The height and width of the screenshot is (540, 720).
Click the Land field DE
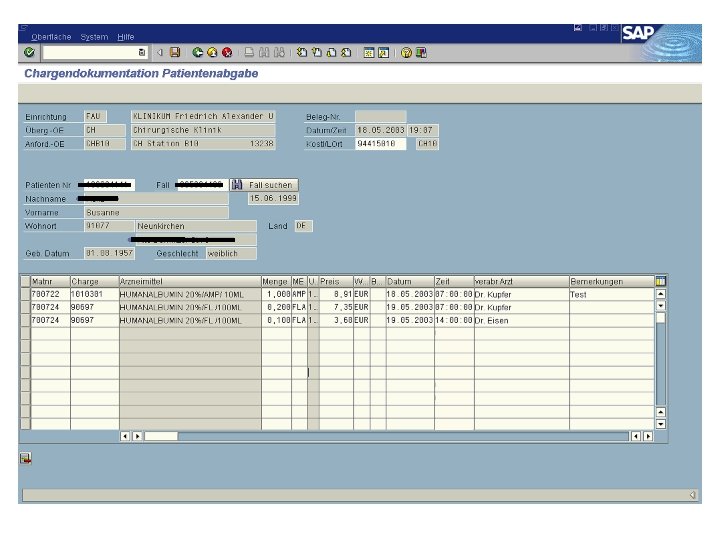[x=303, y=226]
